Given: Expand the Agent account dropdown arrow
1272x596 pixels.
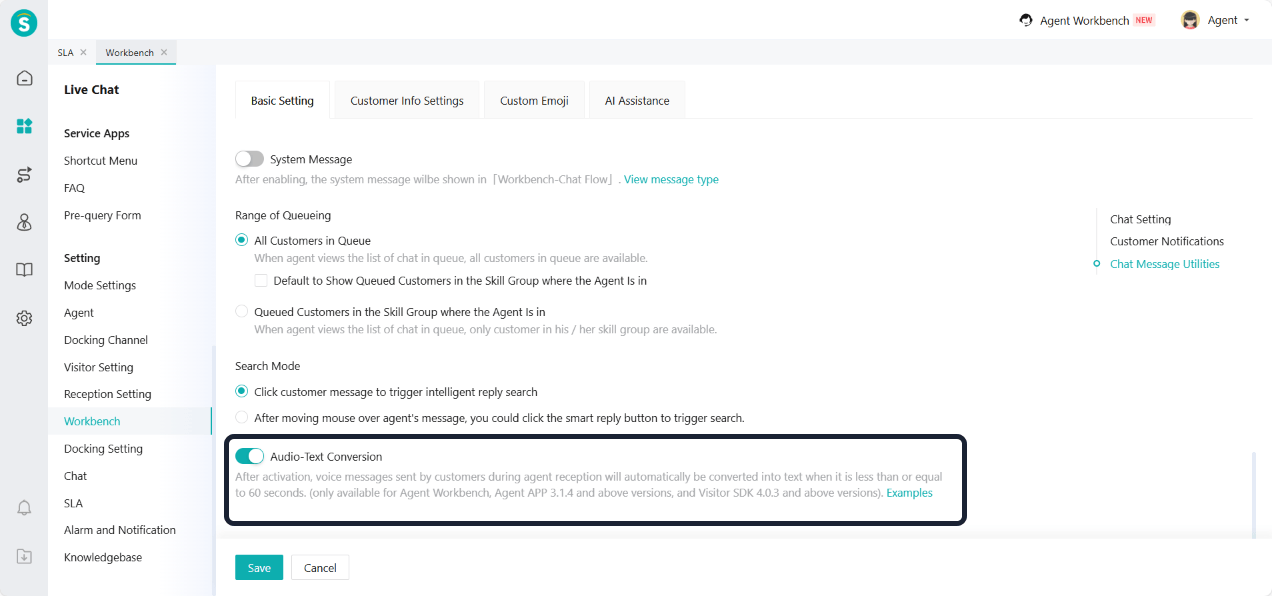Looking at the screenshot, I should [1246, 20].
